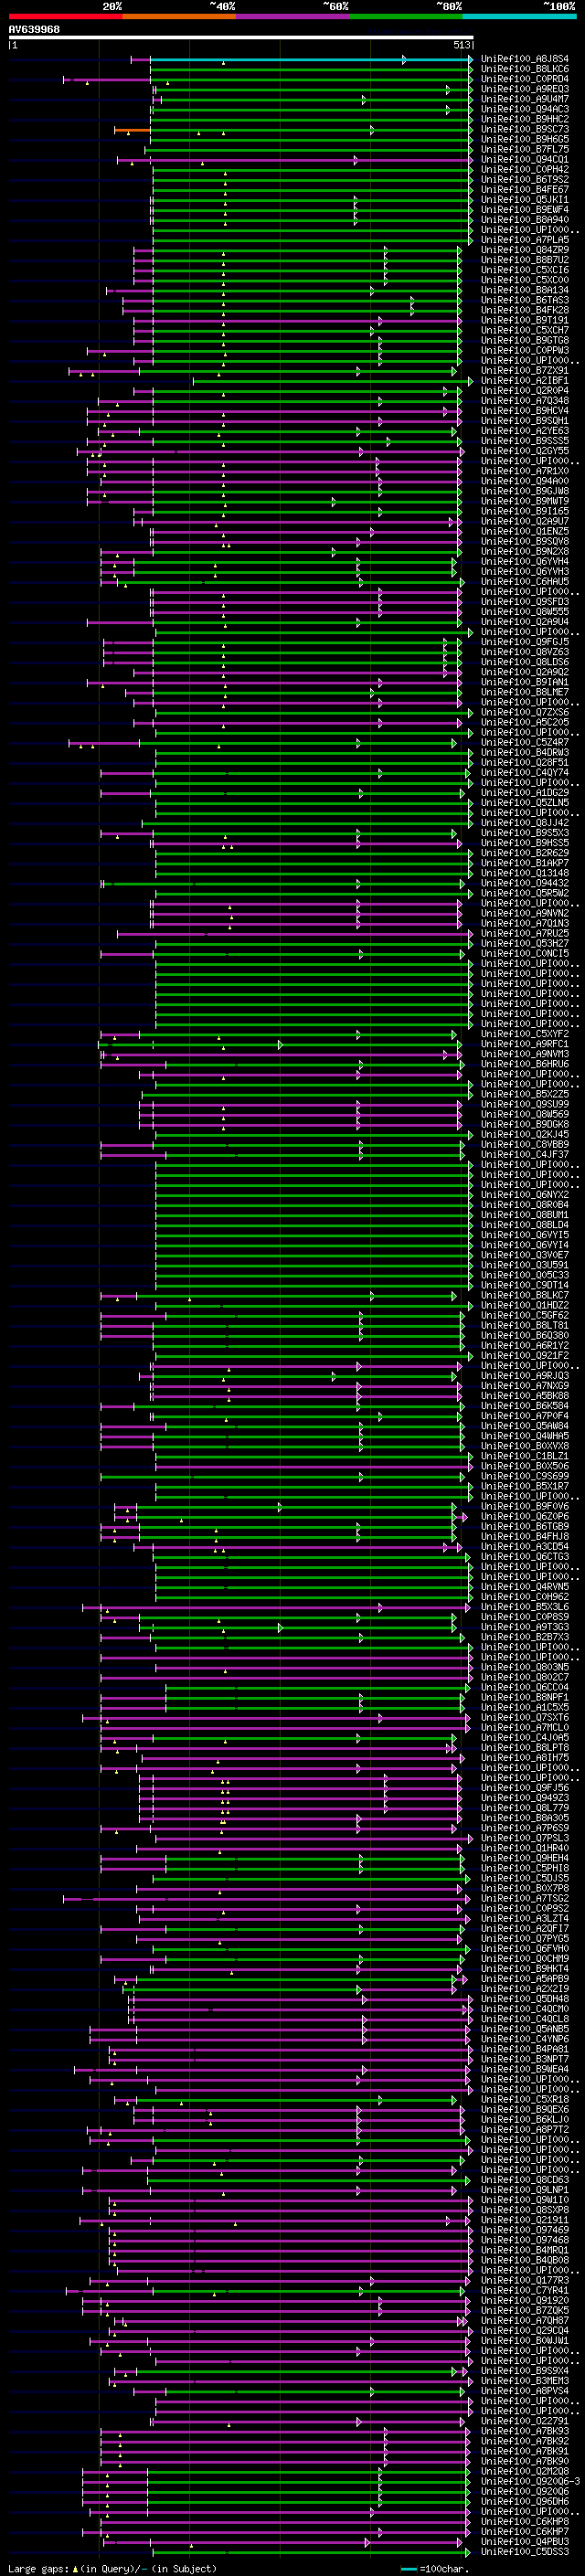Open hit UniRef100_B7FL75
The image size is (585, 2576).
pos(524,149)
